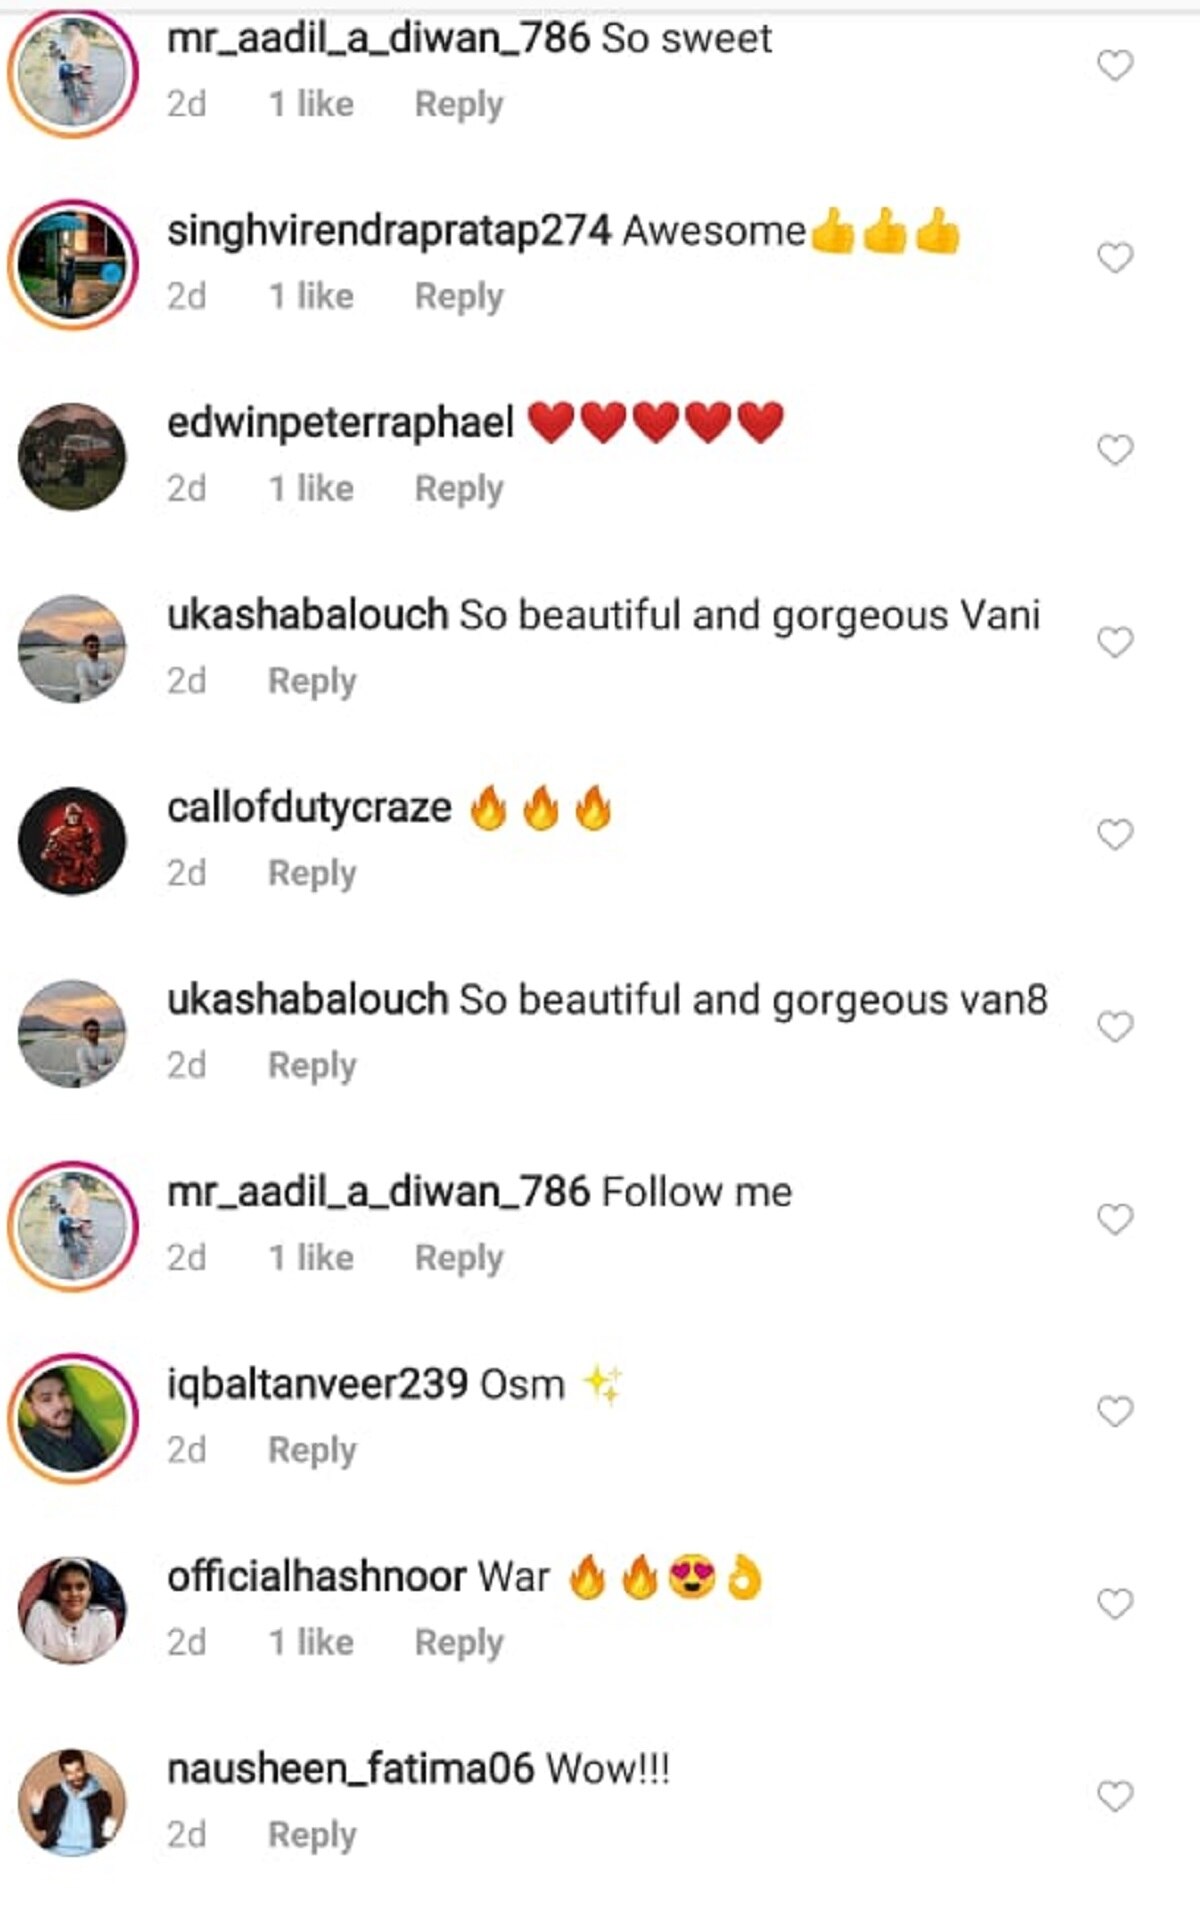Tap the heart next to the 'gorgeous van8' comment
1200x1914 pixels.
pyautogui.click(x=1115, y=1027)
